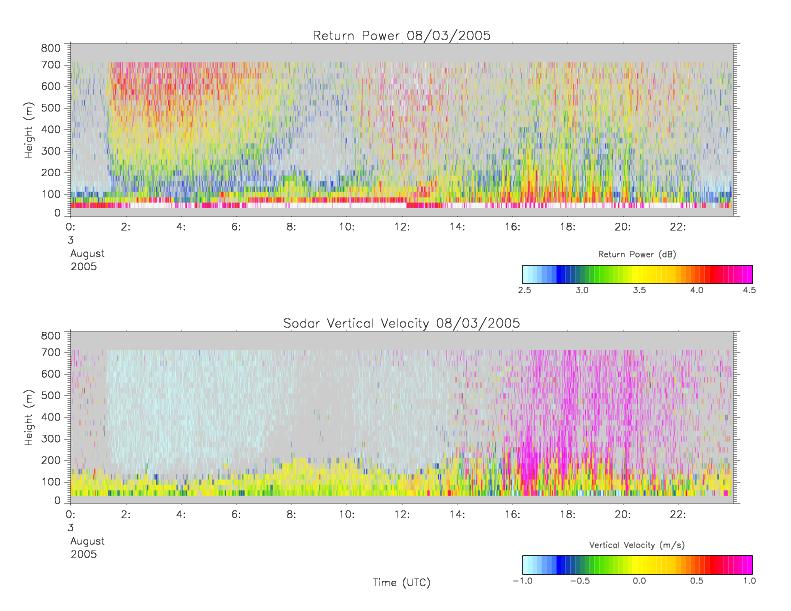Click 'Height (m)' label of Return Power plot
The width and height of the screenshot is (791, 611).
point(29,130)
